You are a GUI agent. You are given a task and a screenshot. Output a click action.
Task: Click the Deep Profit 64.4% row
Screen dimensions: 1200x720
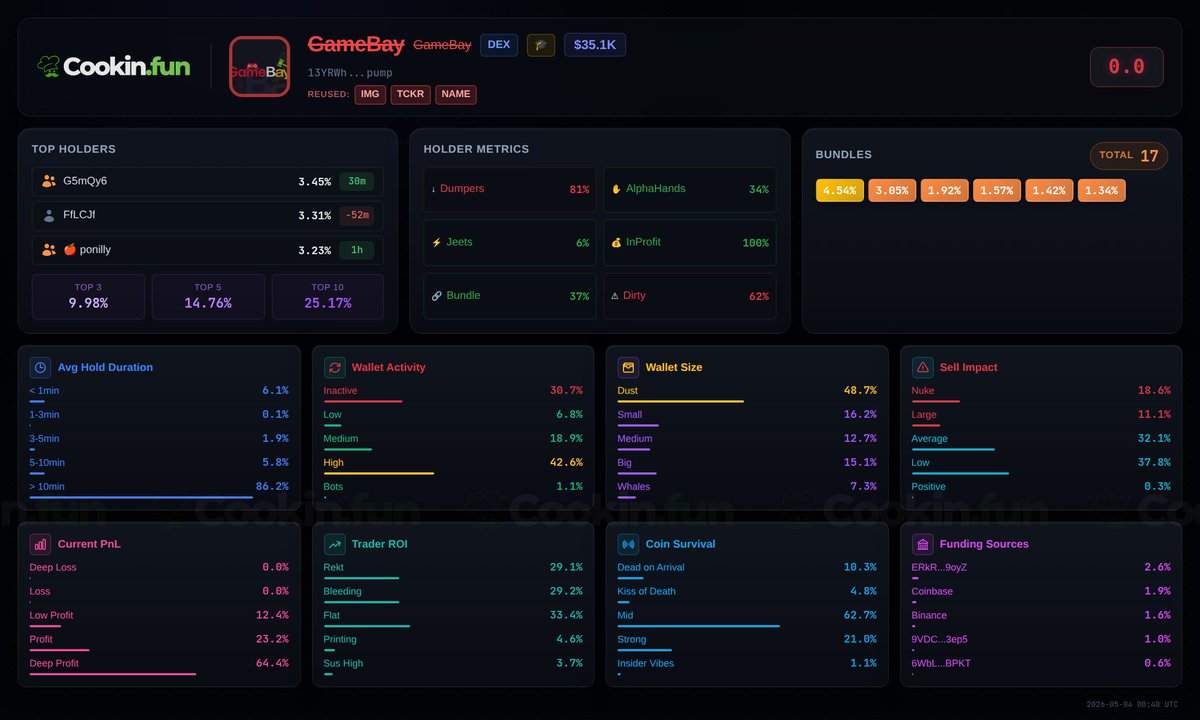click(159, 665)
